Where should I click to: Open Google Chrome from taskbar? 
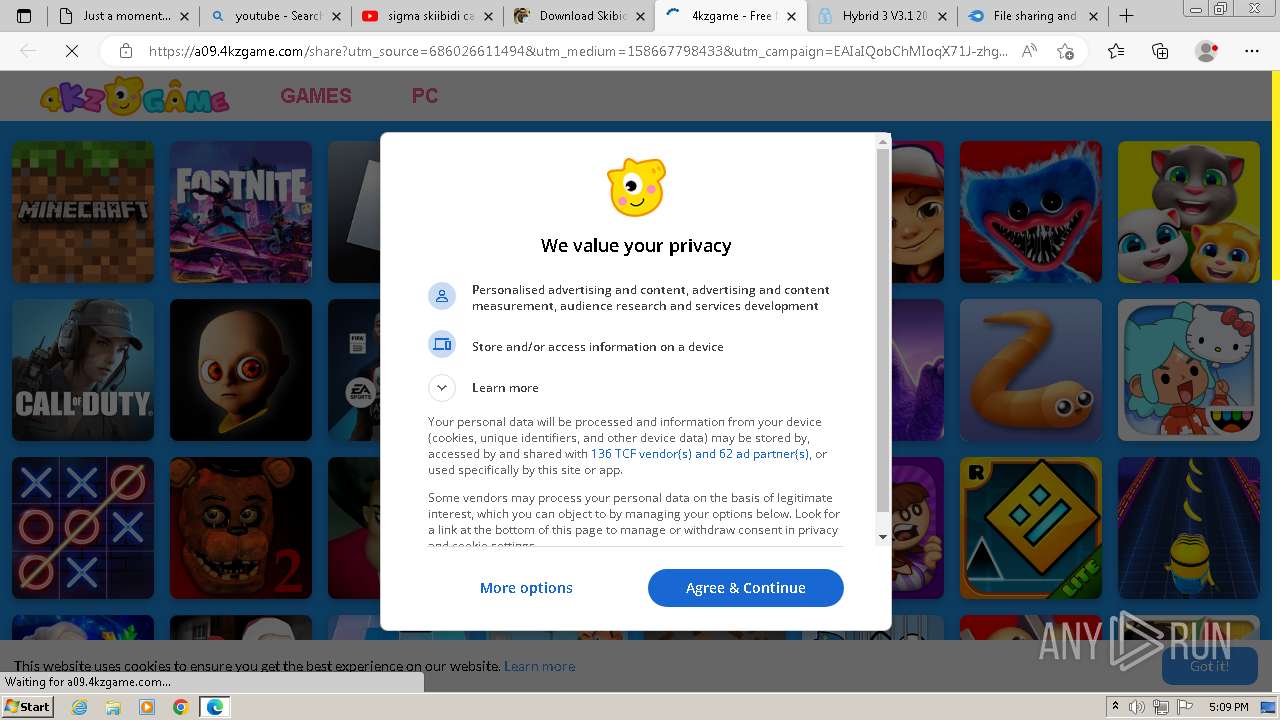180,707
